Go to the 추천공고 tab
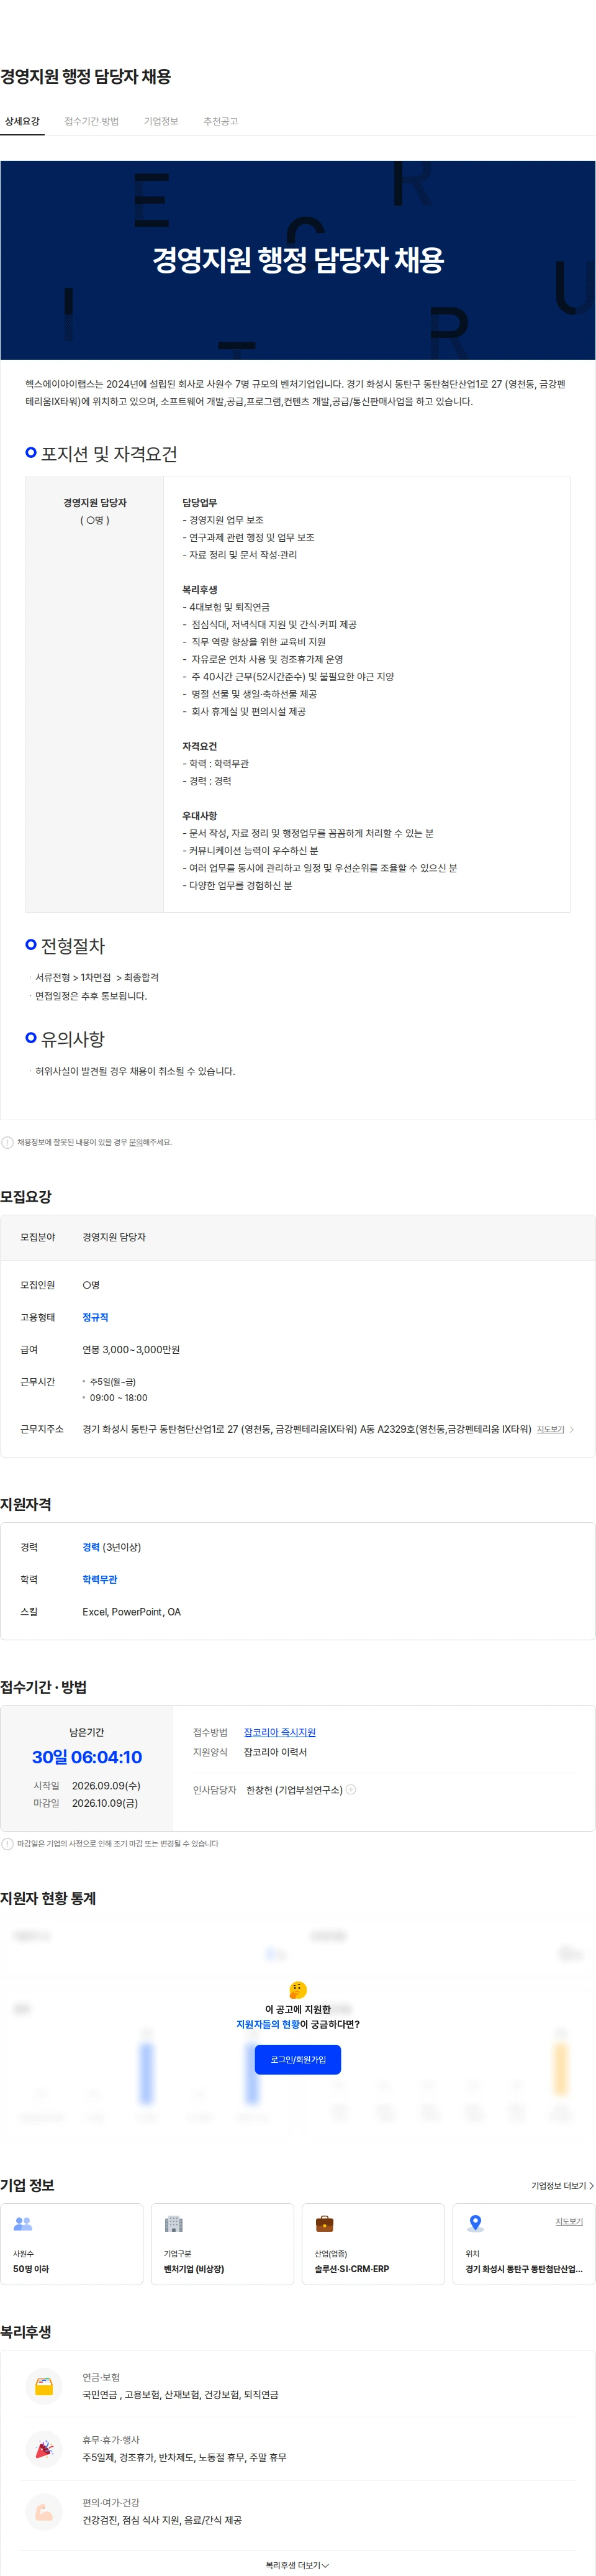 tap(220, 121)
